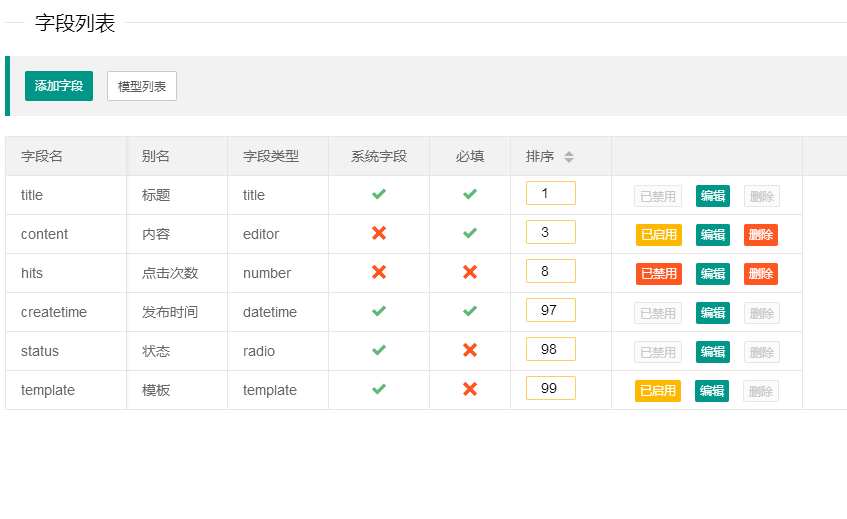This screenshot has width=847, height=519.
Task: Click the 系统字段 cross icon for hits
Action: click(x=379, y=273)
